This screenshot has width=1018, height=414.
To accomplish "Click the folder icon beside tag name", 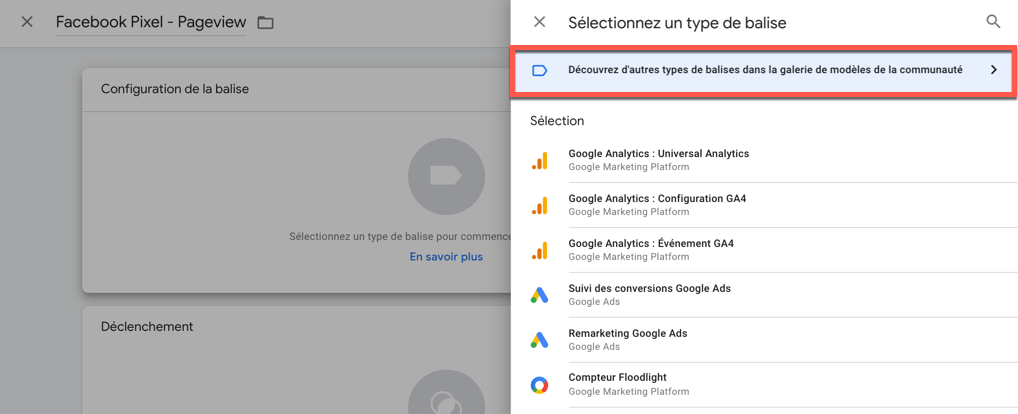I will (x=265, y=22).
